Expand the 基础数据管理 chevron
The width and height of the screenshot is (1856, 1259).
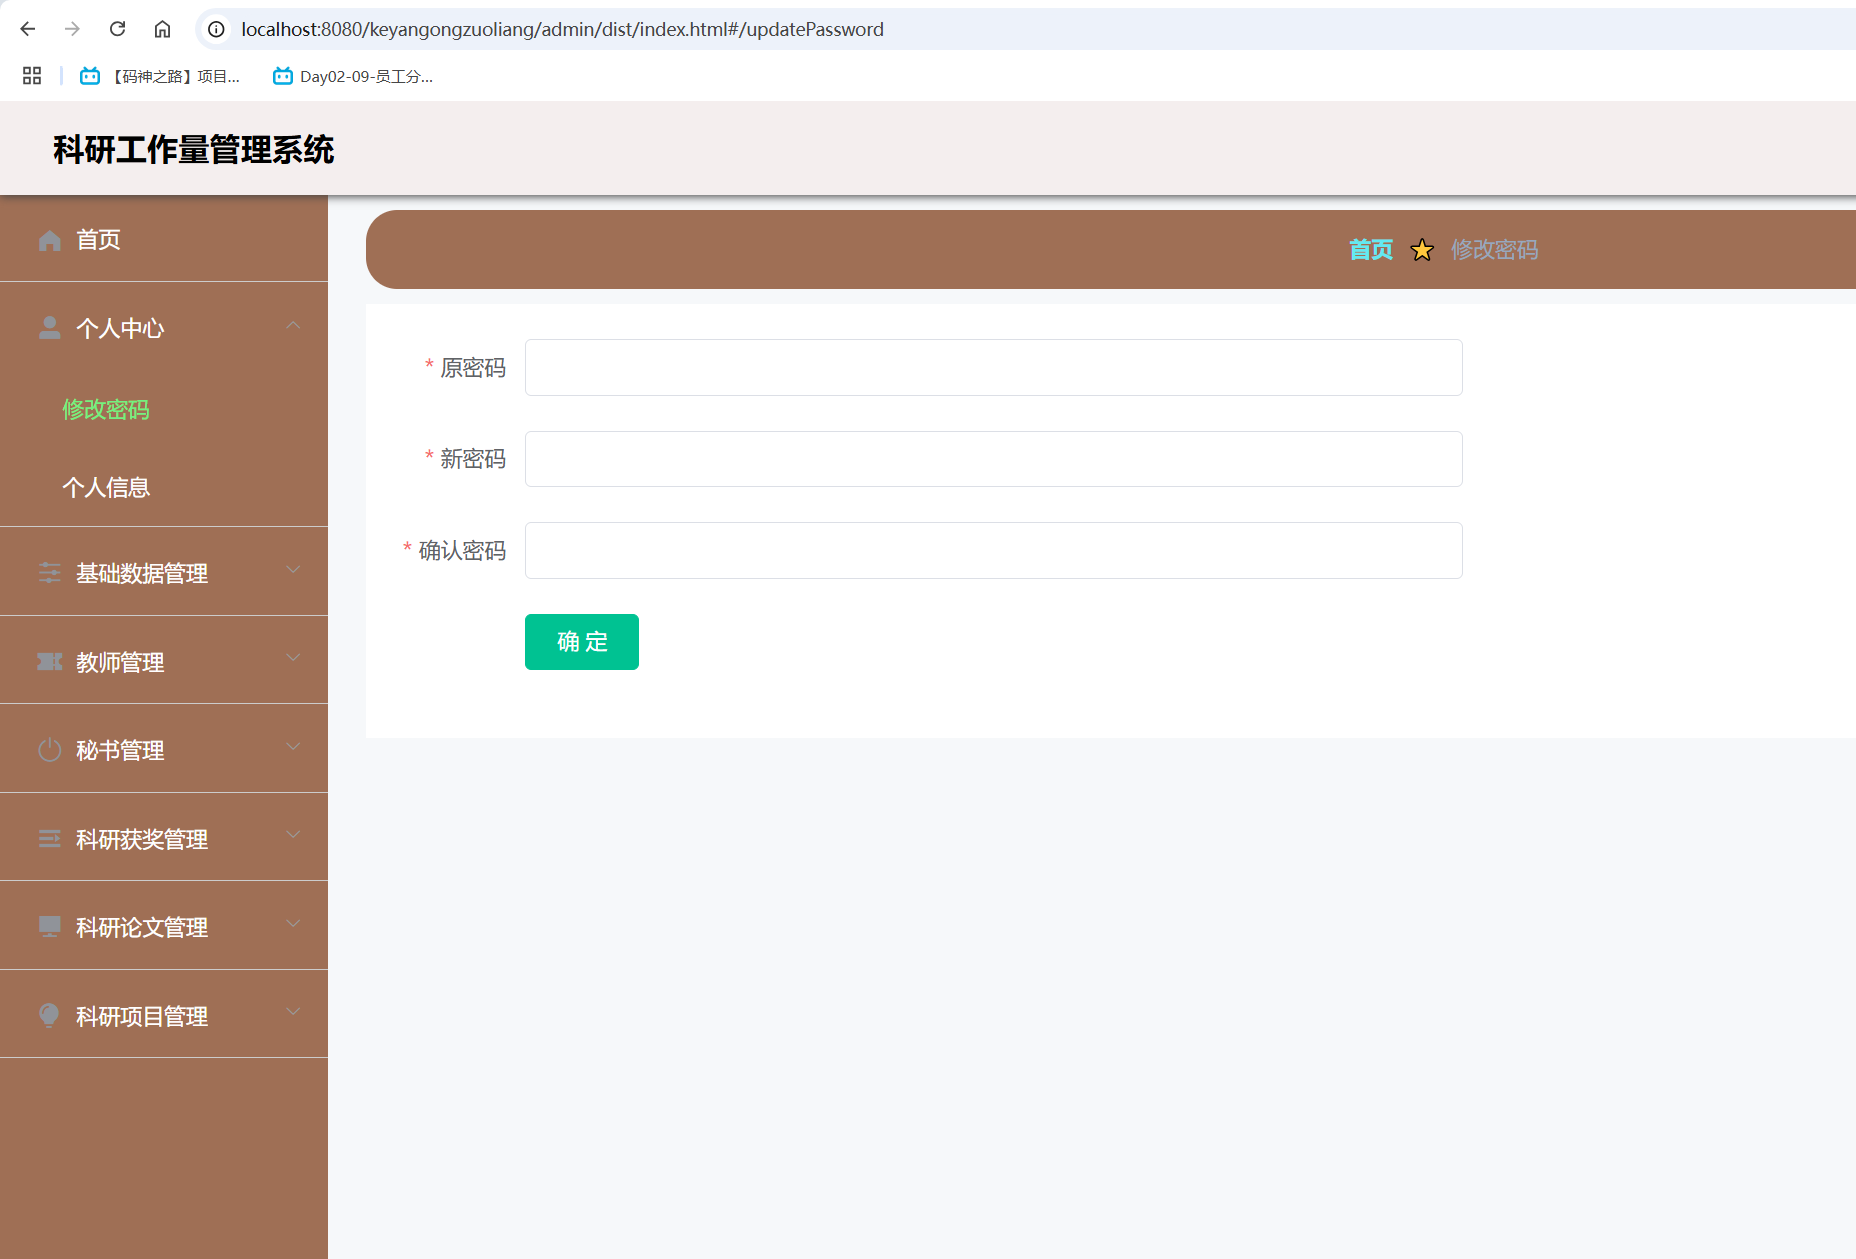click(x=293, y=570)
